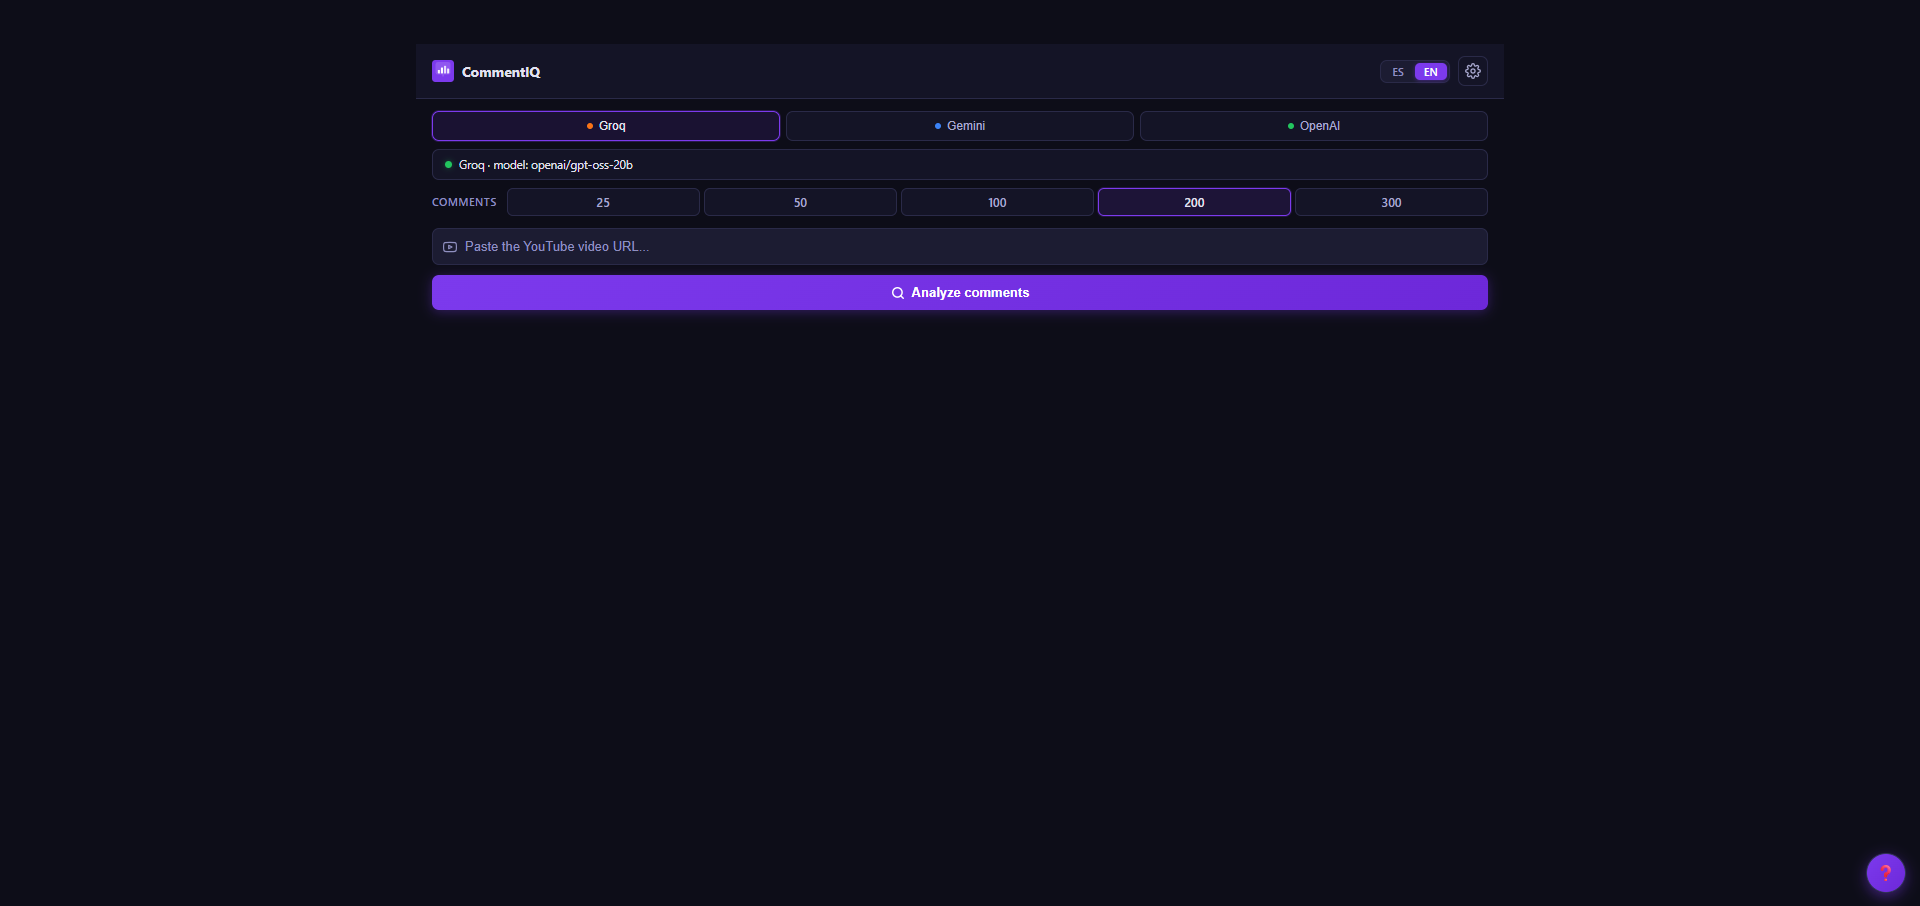
Task: Click the CommentIQ logo icon
Action: [443, 71]
